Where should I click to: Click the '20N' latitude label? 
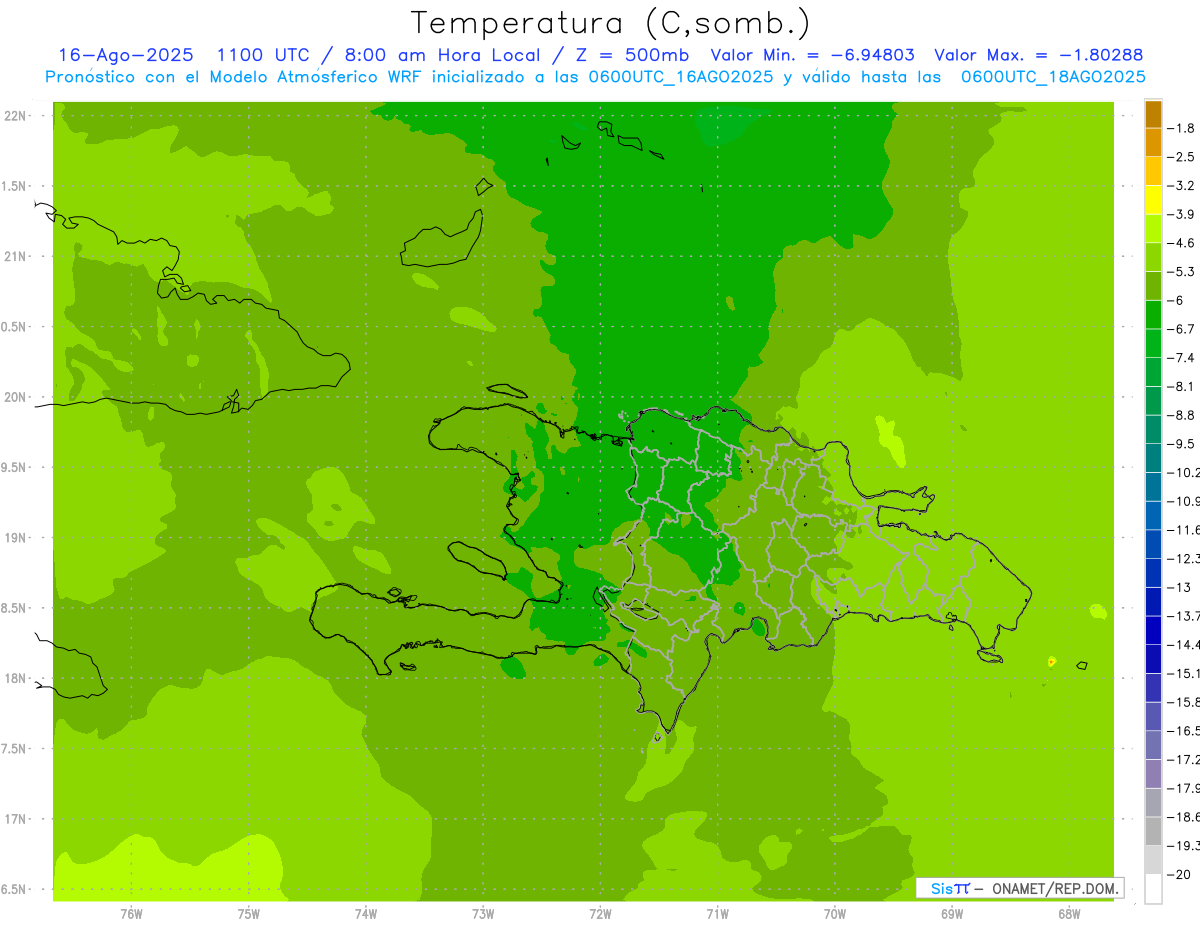pos(17,397)
